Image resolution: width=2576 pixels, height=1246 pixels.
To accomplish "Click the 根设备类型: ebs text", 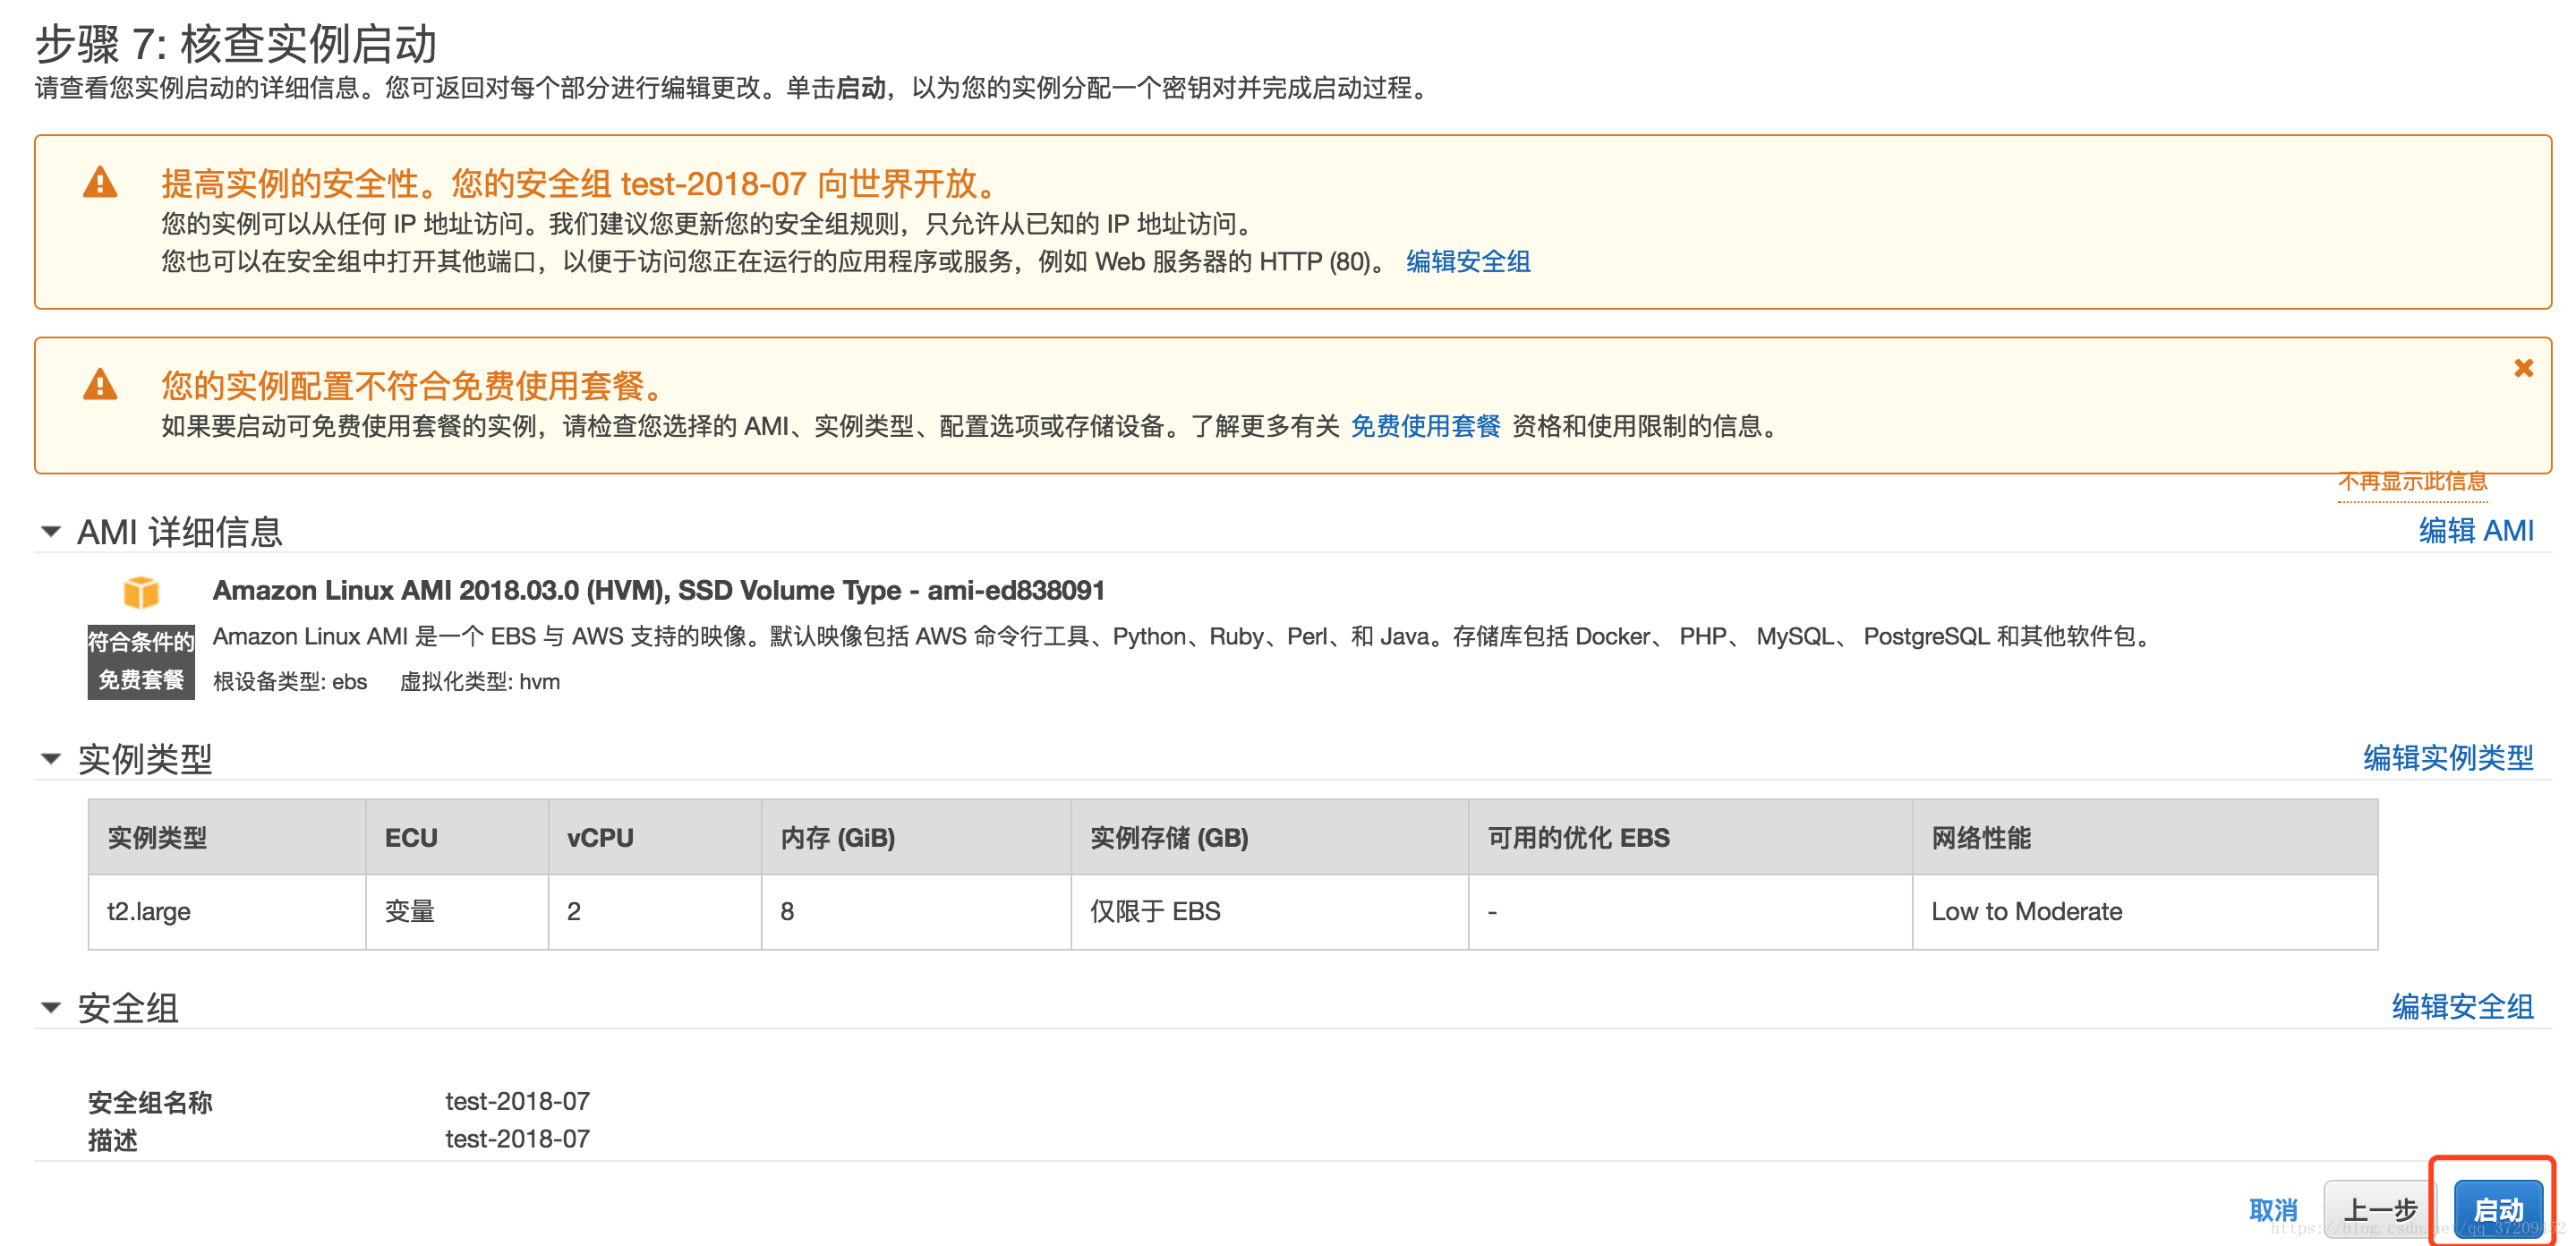I will coord(290,681).
